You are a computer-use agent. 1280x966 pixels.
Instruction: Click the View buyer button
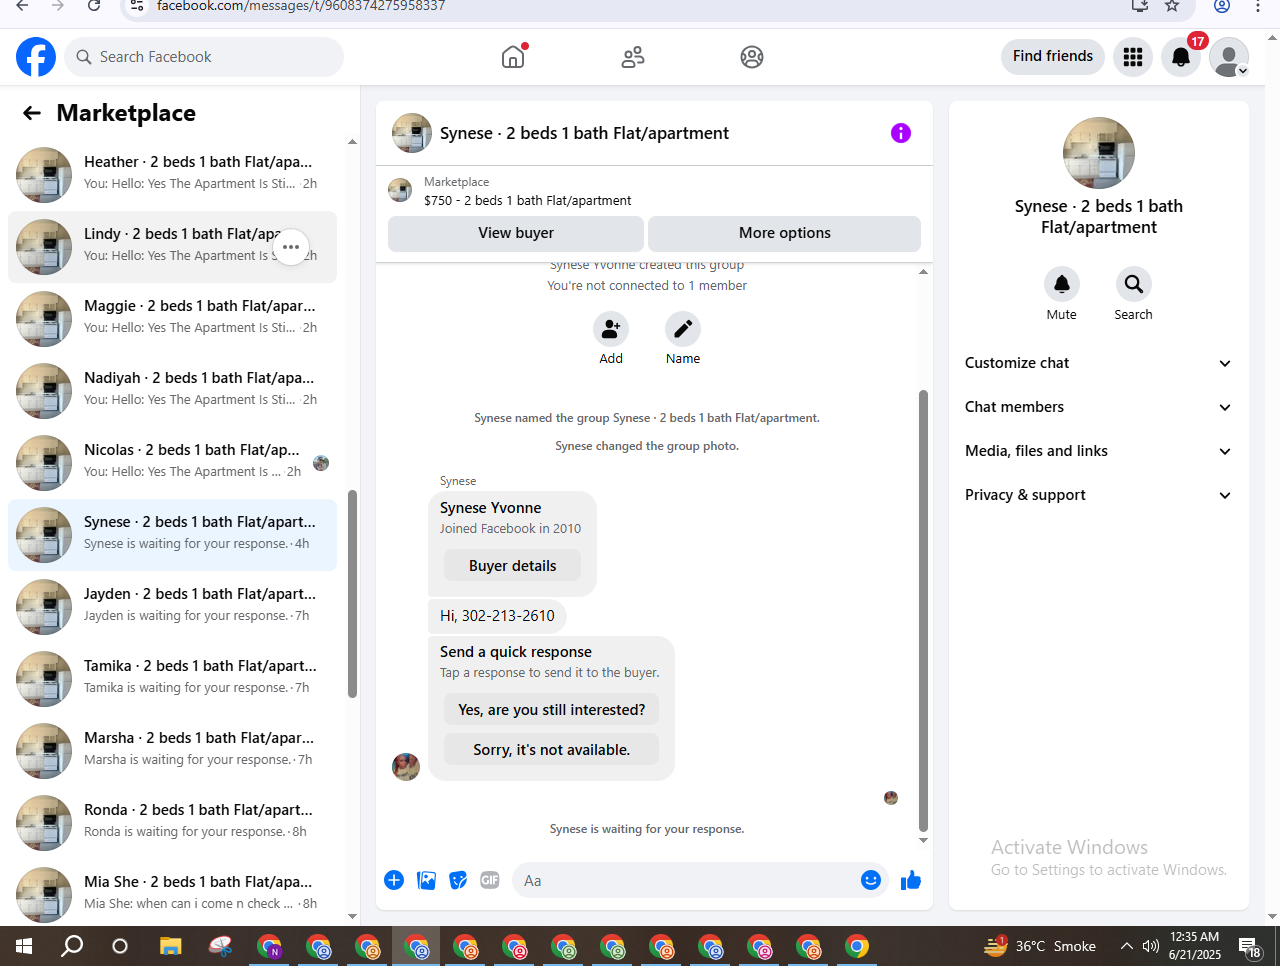(x=516, y=233)
